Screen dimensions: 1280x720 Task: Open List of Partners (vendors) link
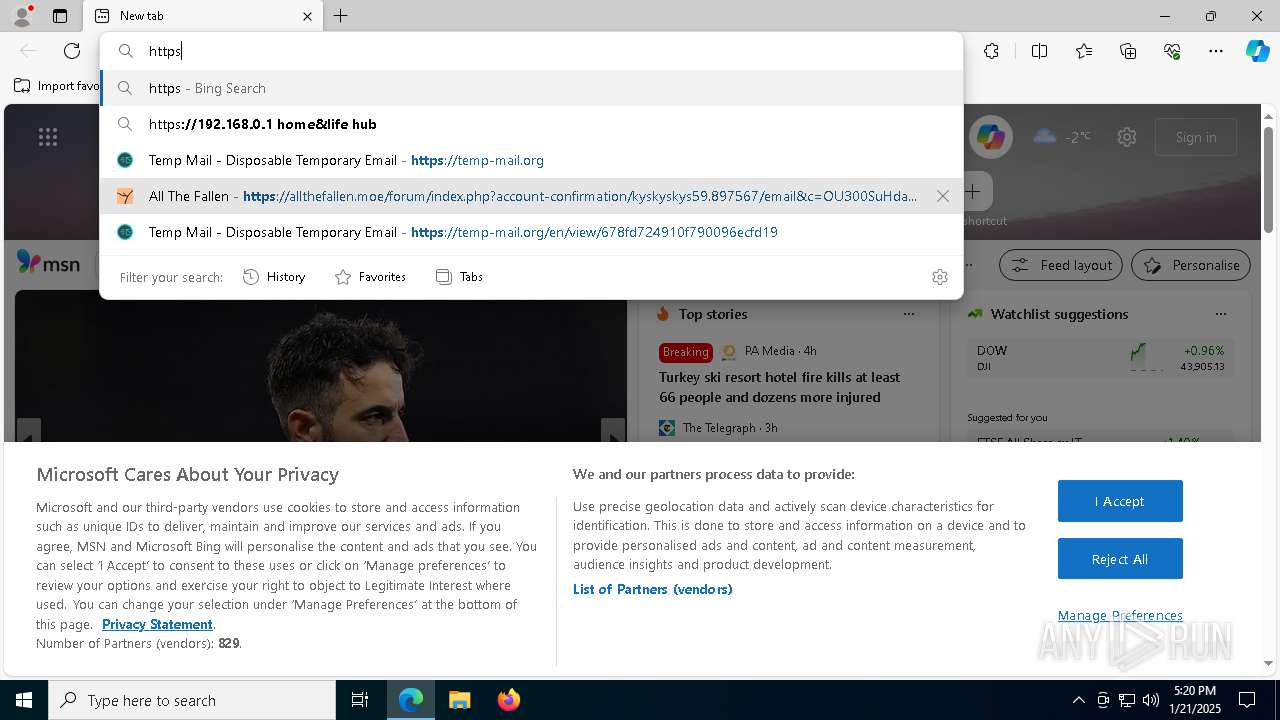pyautogui.click(x=653, y=589)
